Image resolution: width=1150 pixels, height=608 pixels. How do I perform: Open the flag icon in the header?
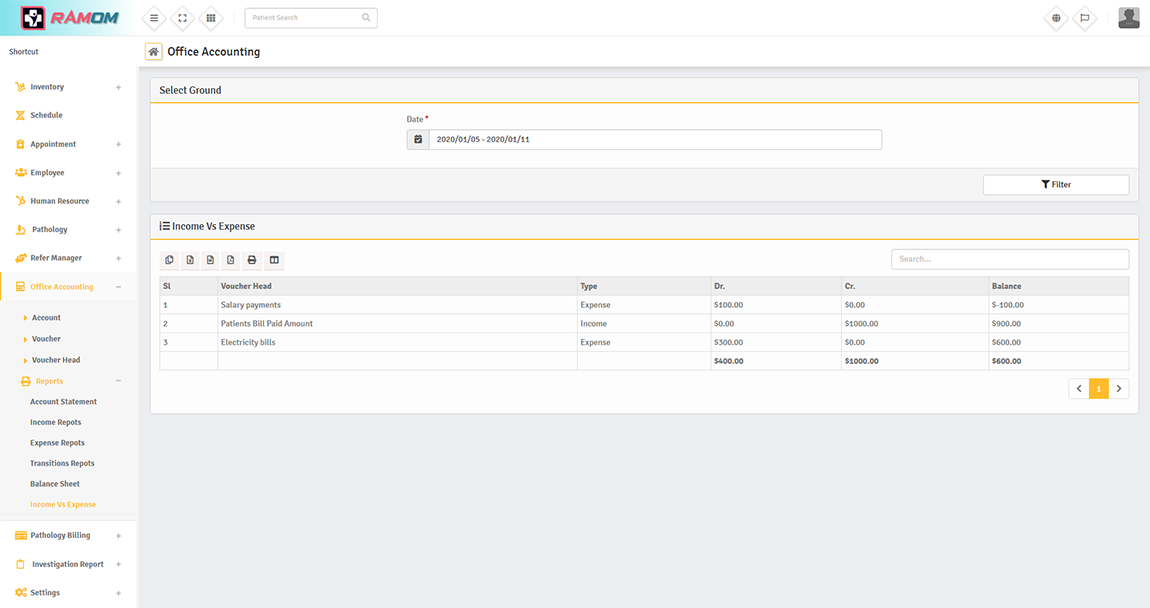[1084, 18]
